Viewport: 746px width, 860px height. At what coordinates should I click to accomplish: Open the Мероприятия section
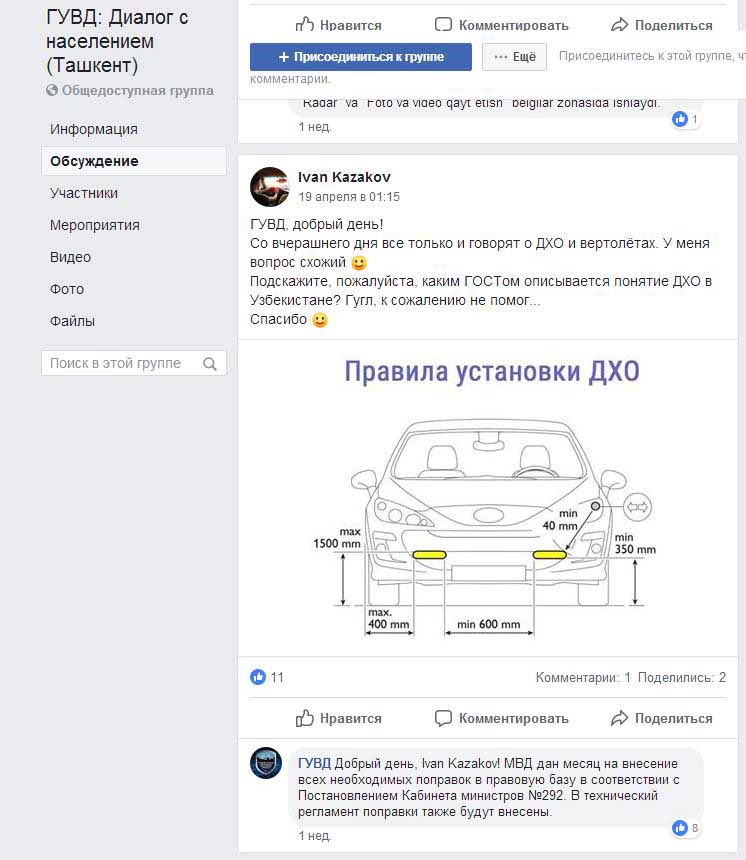95,225
